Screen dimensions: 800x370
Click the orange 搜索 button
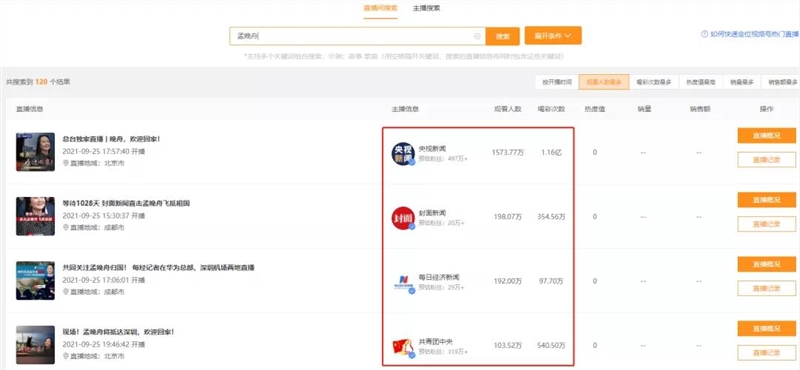(503, 36)
